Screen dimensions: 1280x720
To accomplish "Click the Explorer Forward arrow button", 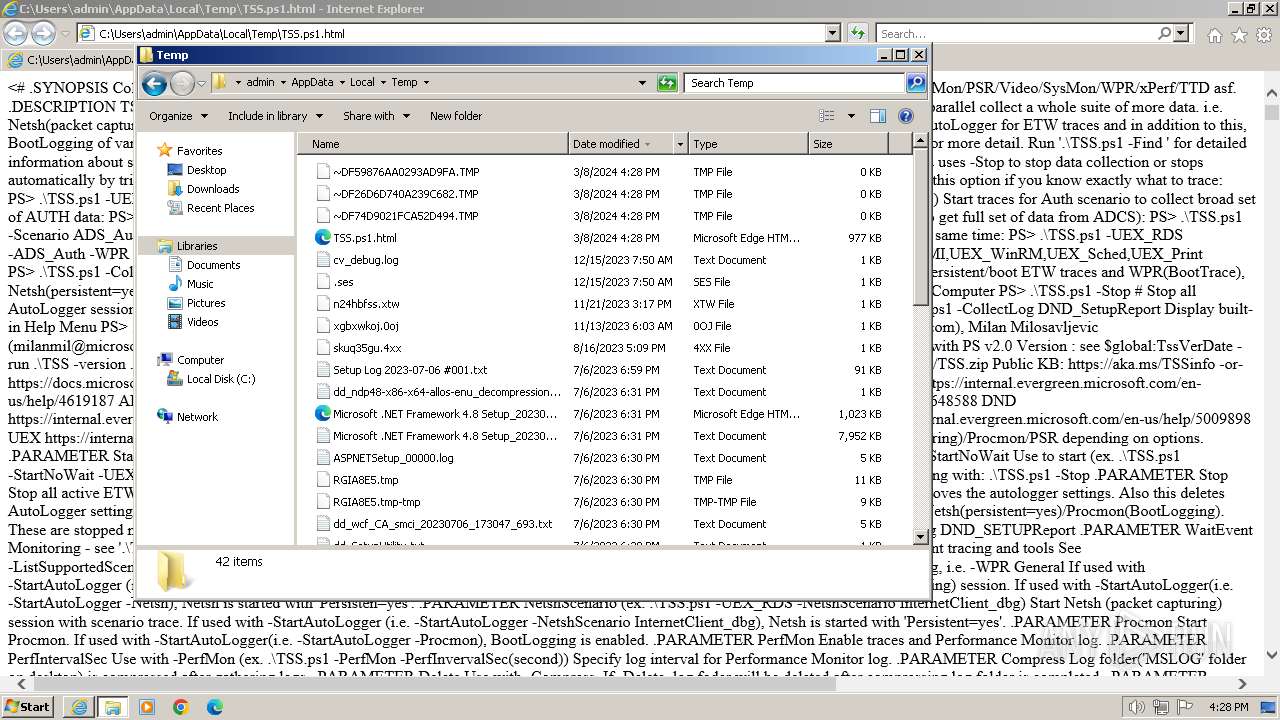I will (182, 83).
